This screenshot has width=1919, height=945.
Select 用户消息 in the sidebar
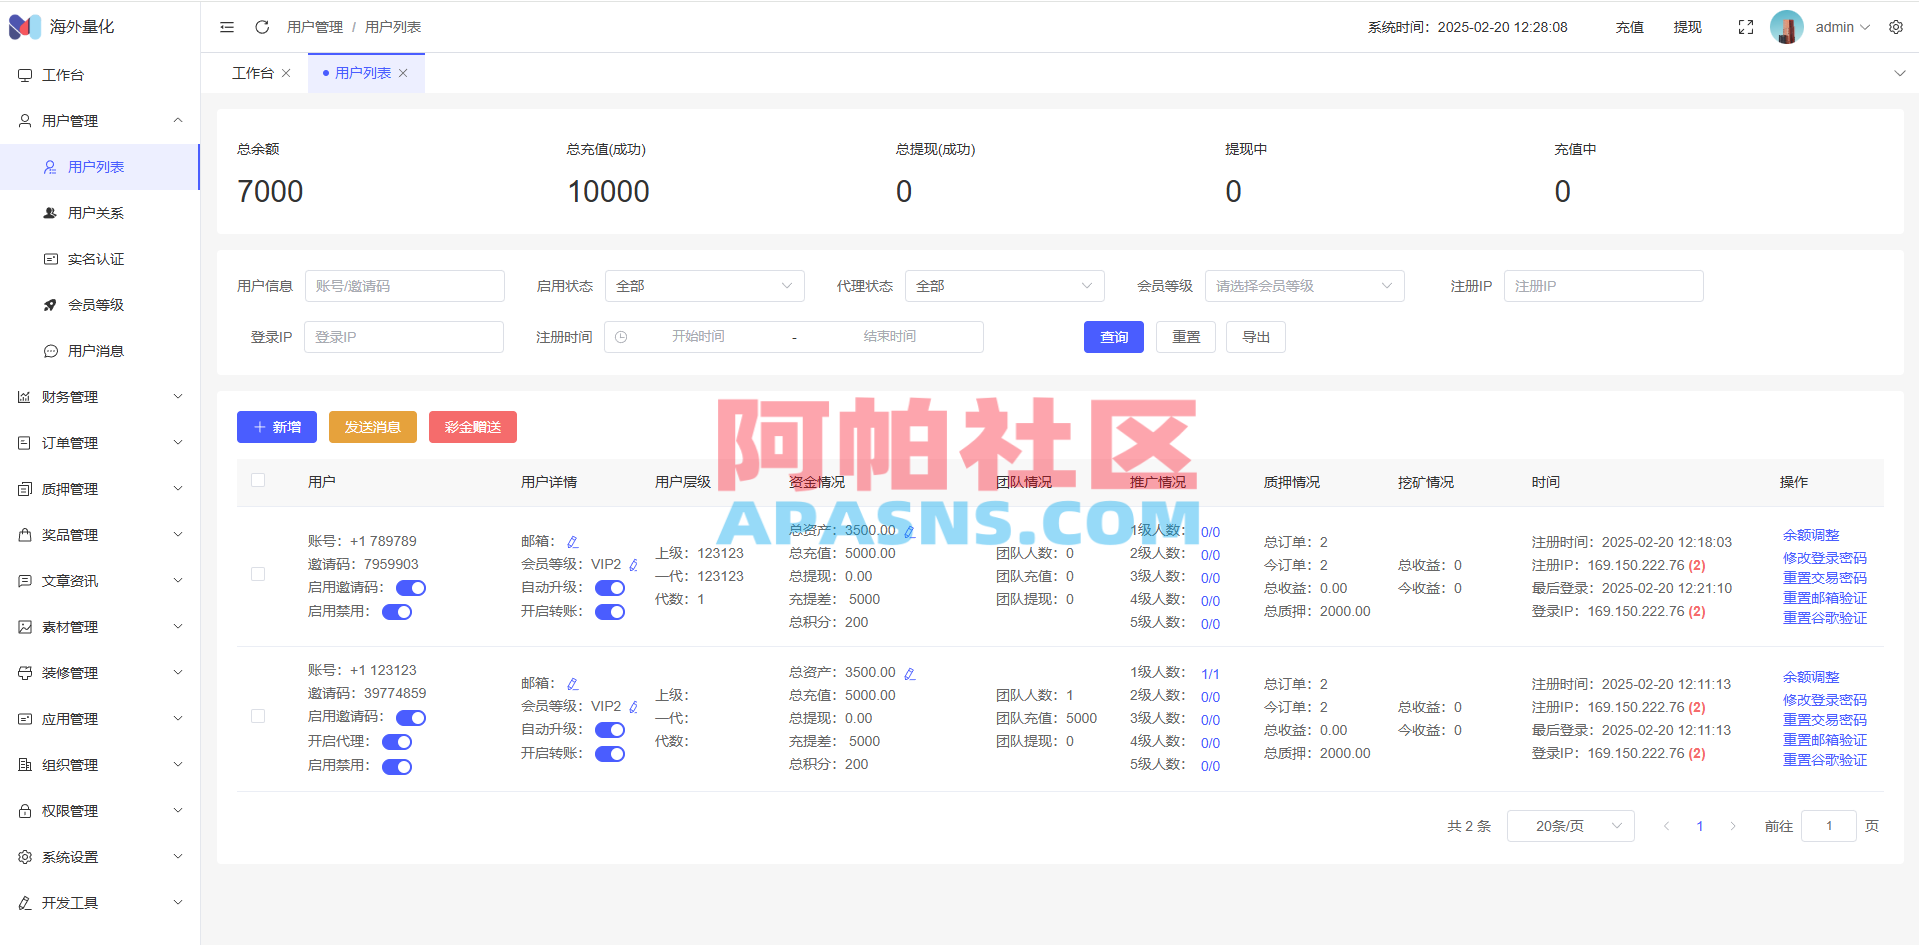click(x=94, y=350)
